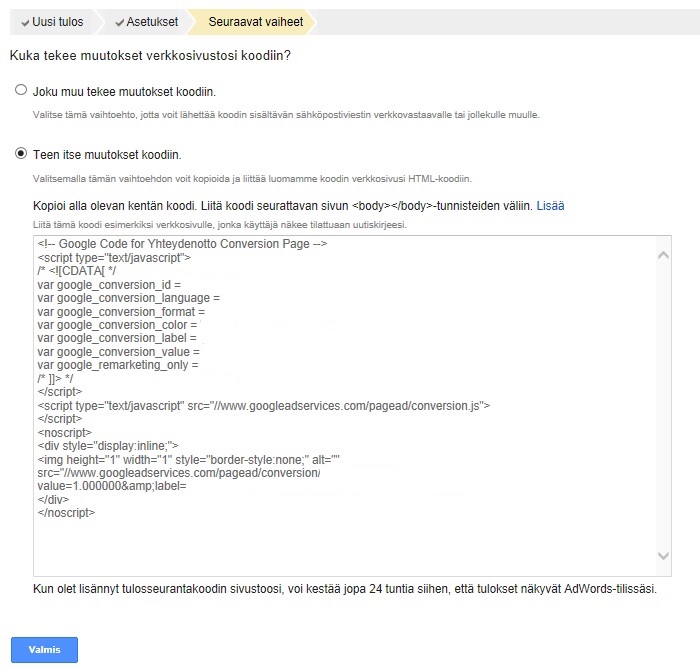Click the Valmis button
This screenshot has width=700, height=669.
click(44, 649)
